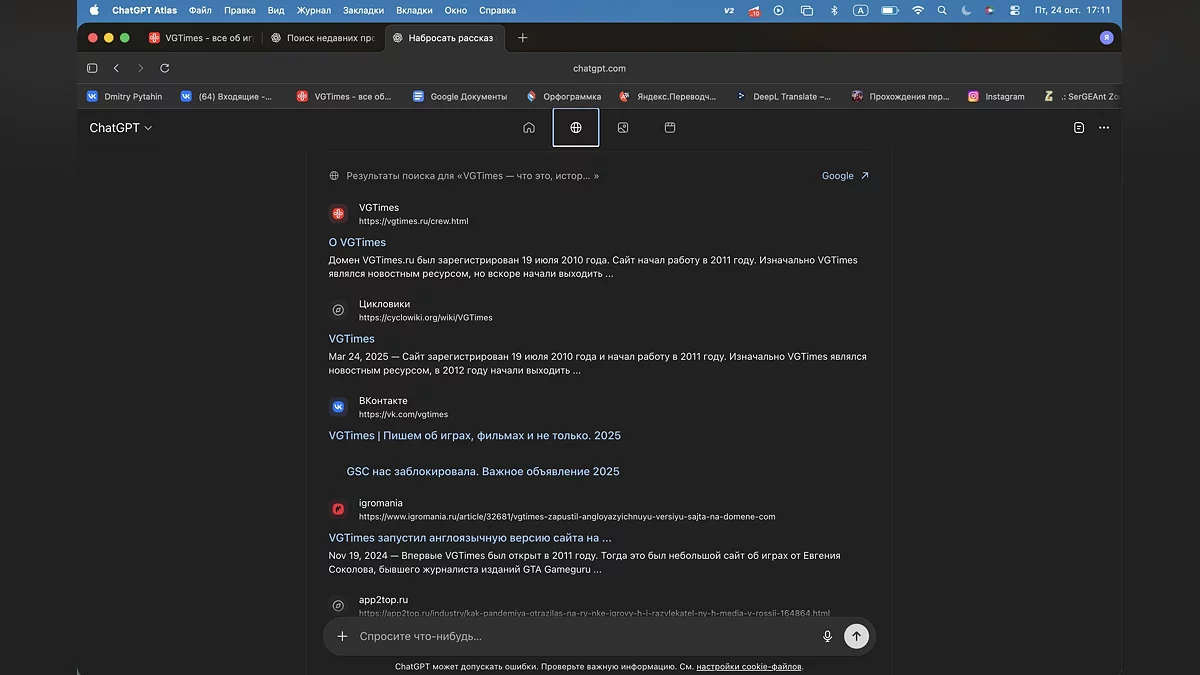Open the Google Документы bookmark

[460, 97]
